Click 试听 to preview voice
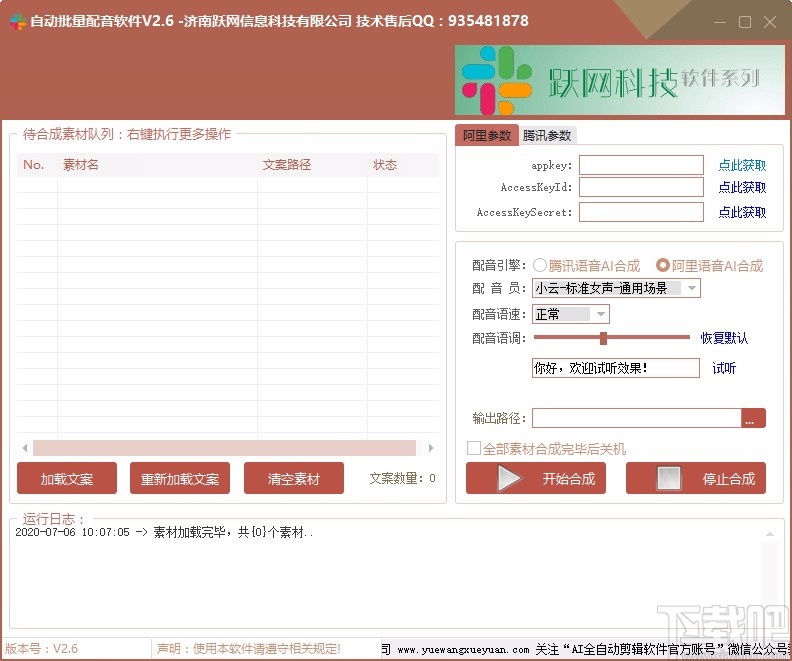The height and width of the screenshot is (661, 792). point(724,368)
